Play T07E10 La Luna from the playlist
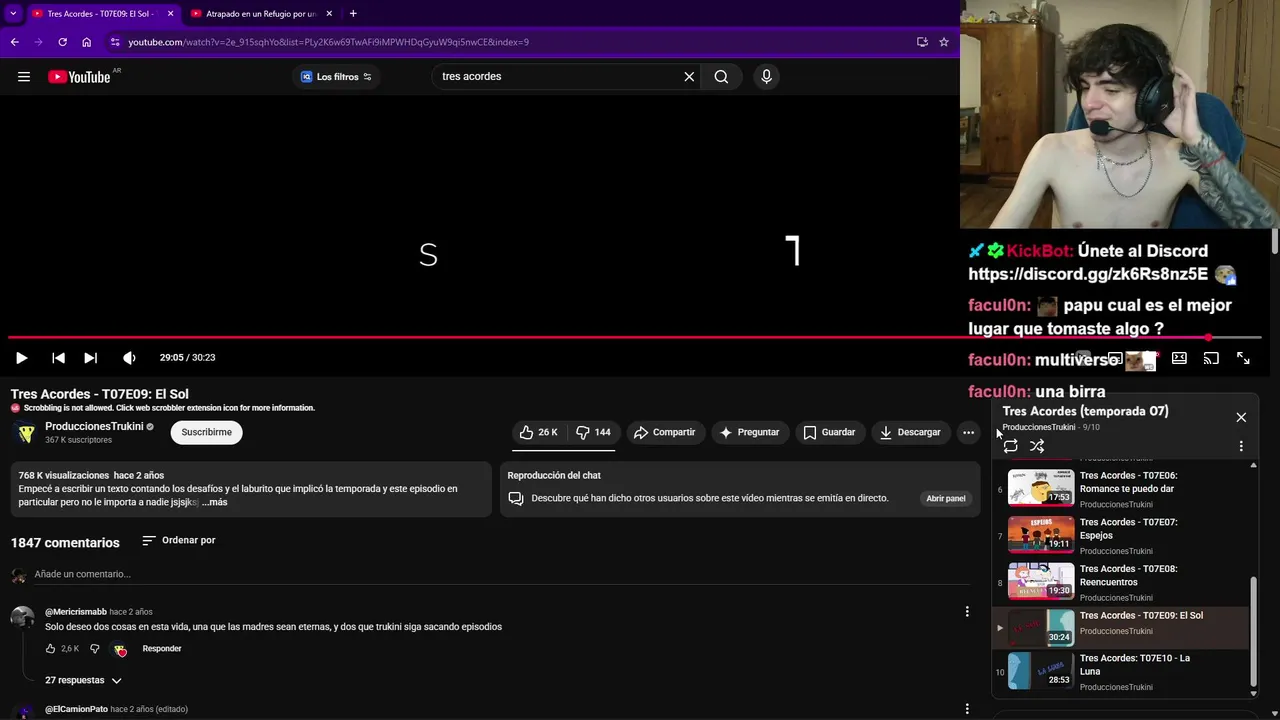 [x=1120, y=671]
